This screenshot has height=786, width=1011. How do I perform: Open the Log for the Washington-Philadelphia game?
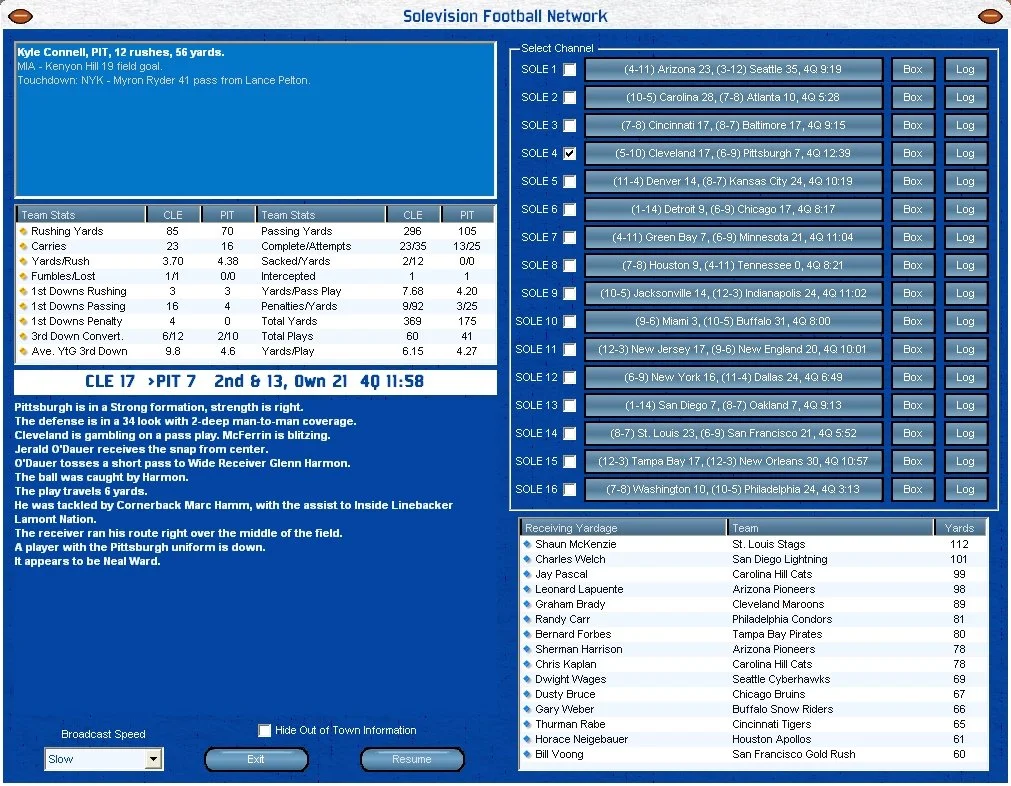pyautogui.click(x=966, y=489)
